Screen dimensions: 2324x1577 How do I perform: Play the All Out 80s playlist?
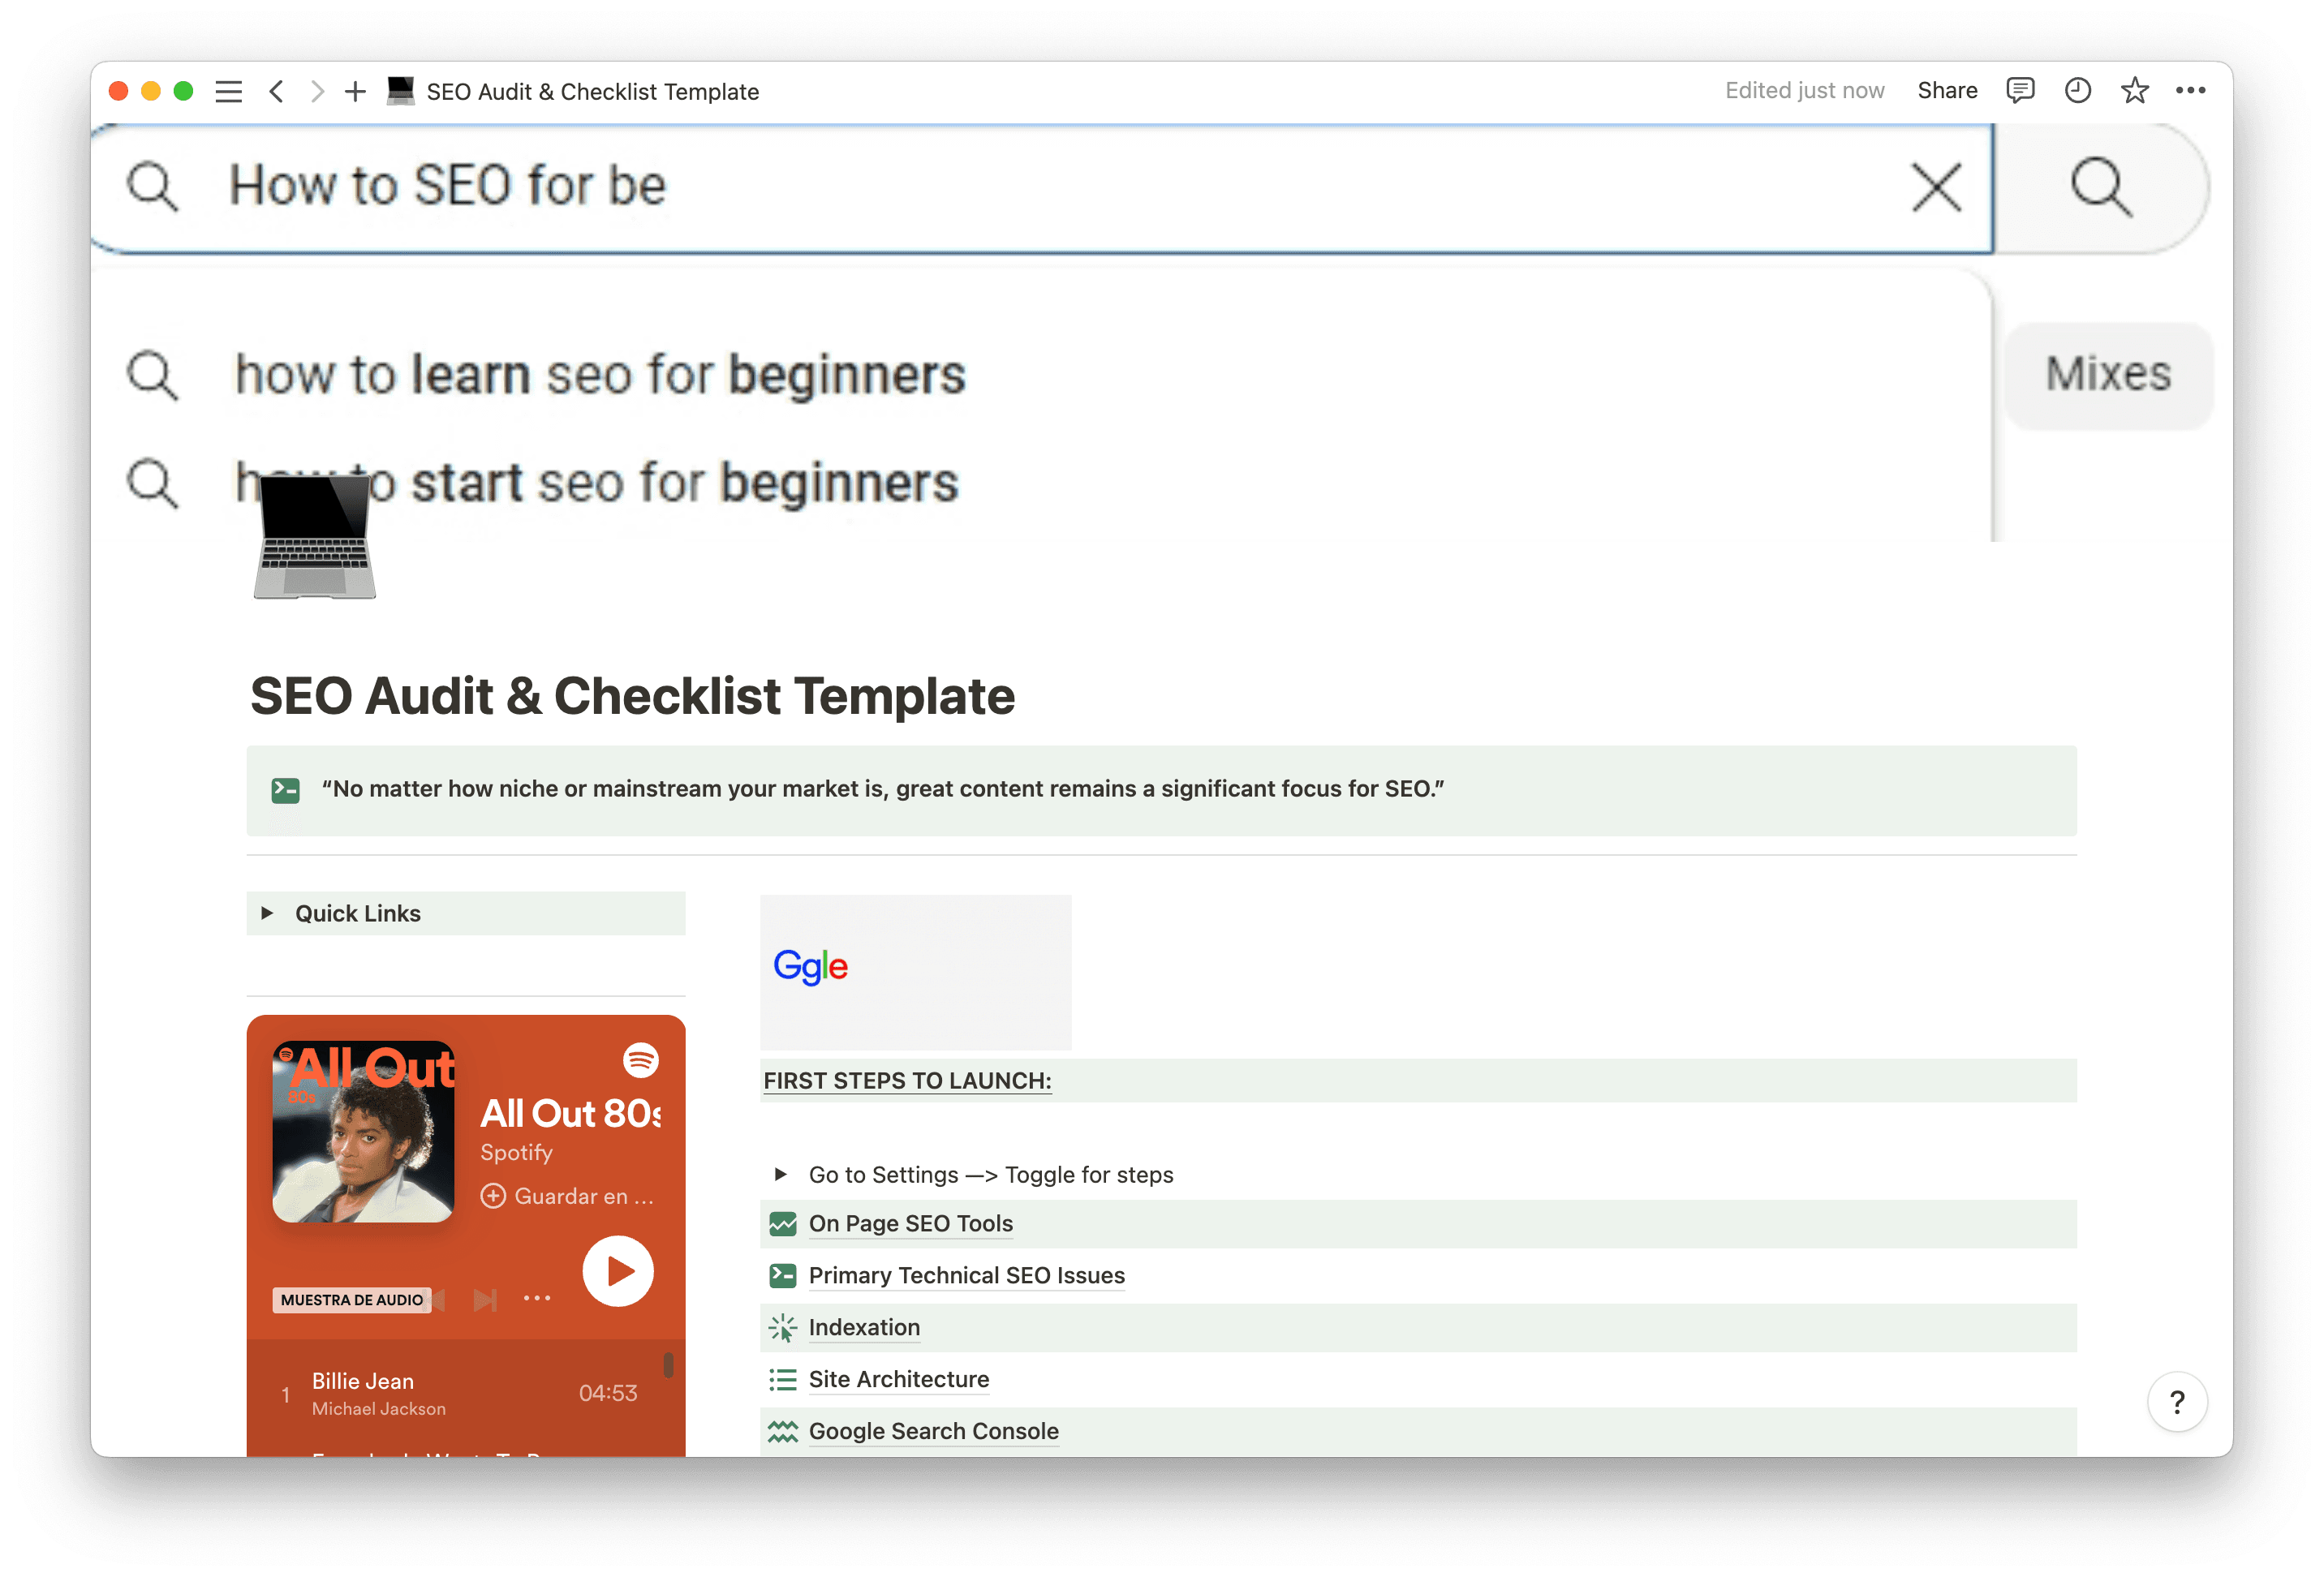617,1271
